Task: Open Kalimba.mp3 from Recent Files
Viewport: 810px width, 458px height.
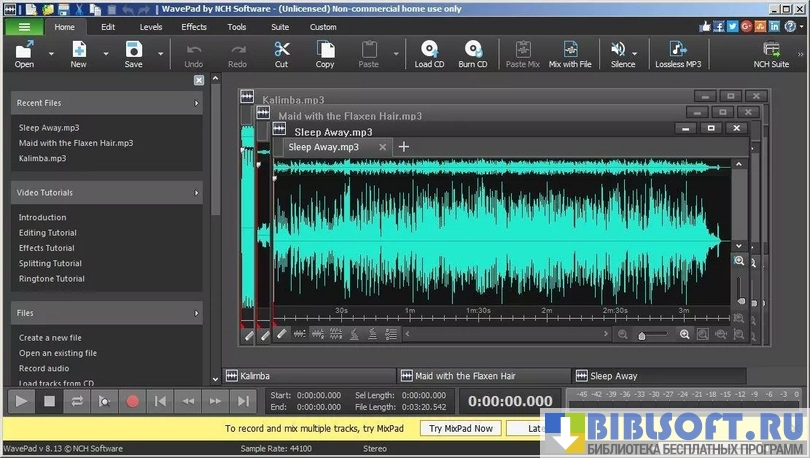Action: tap(42, 158)
